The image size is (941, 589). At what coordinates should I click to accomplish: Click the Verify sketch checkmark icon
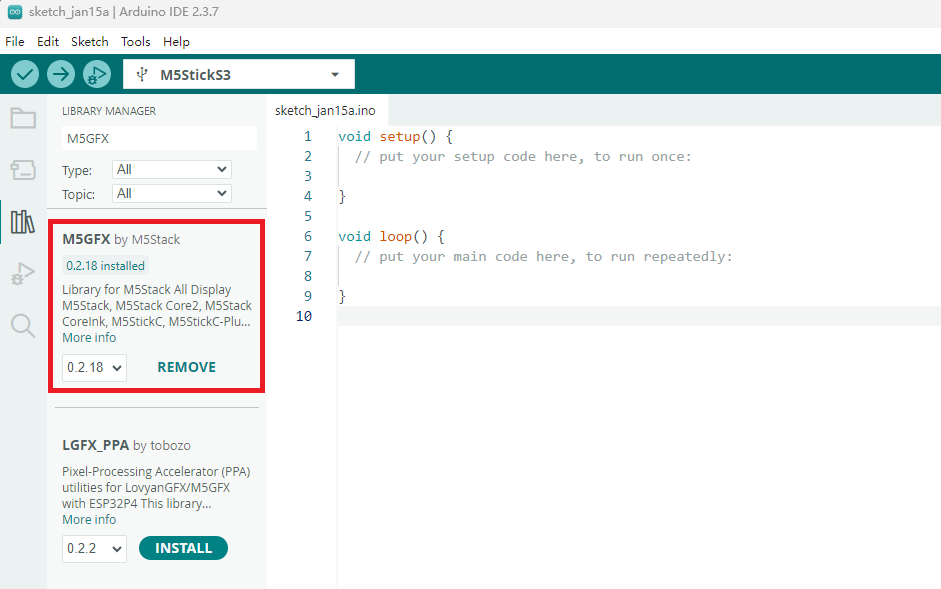tap(25, 74)
